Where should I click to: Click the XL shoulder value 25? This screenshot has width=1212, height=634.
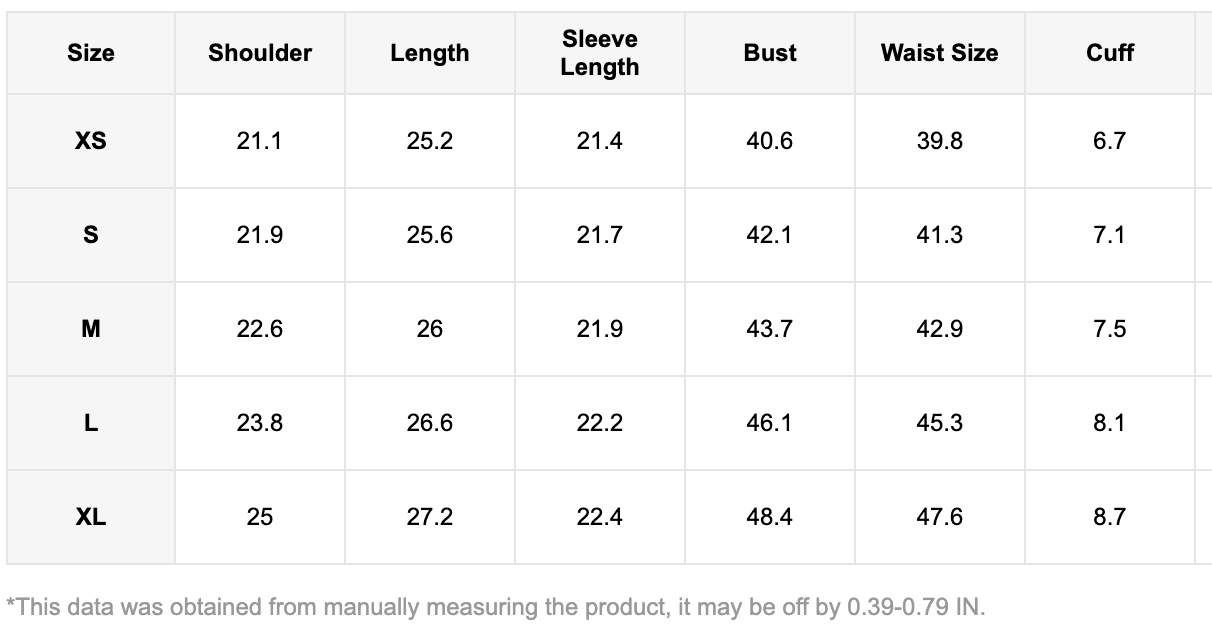260,517
